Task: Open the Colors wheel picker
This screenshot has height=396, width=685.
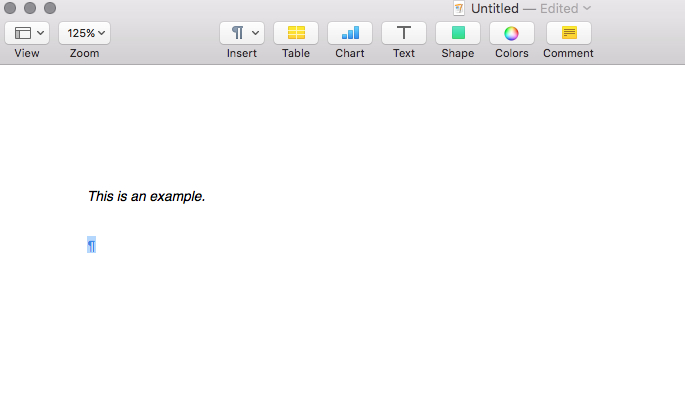Action: [x=512, y=33]
